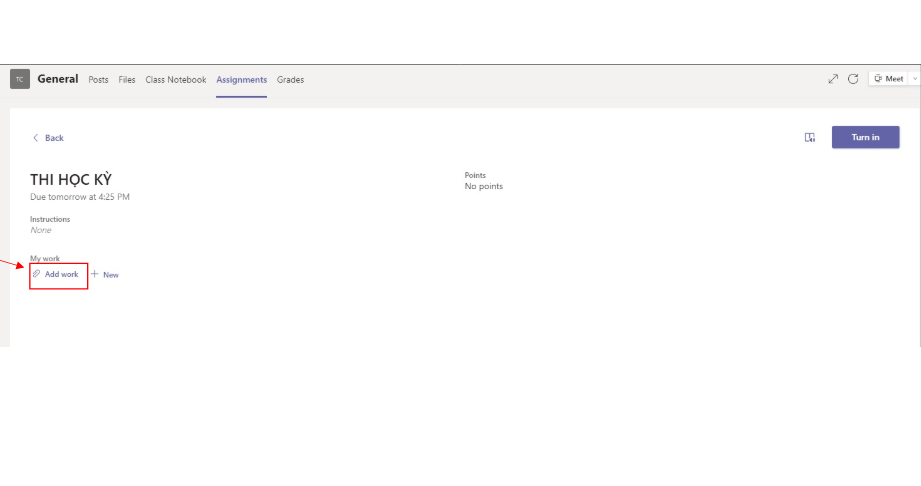The image size is (921, 486).
Task: Click the My work label
Action: point(45,258)
